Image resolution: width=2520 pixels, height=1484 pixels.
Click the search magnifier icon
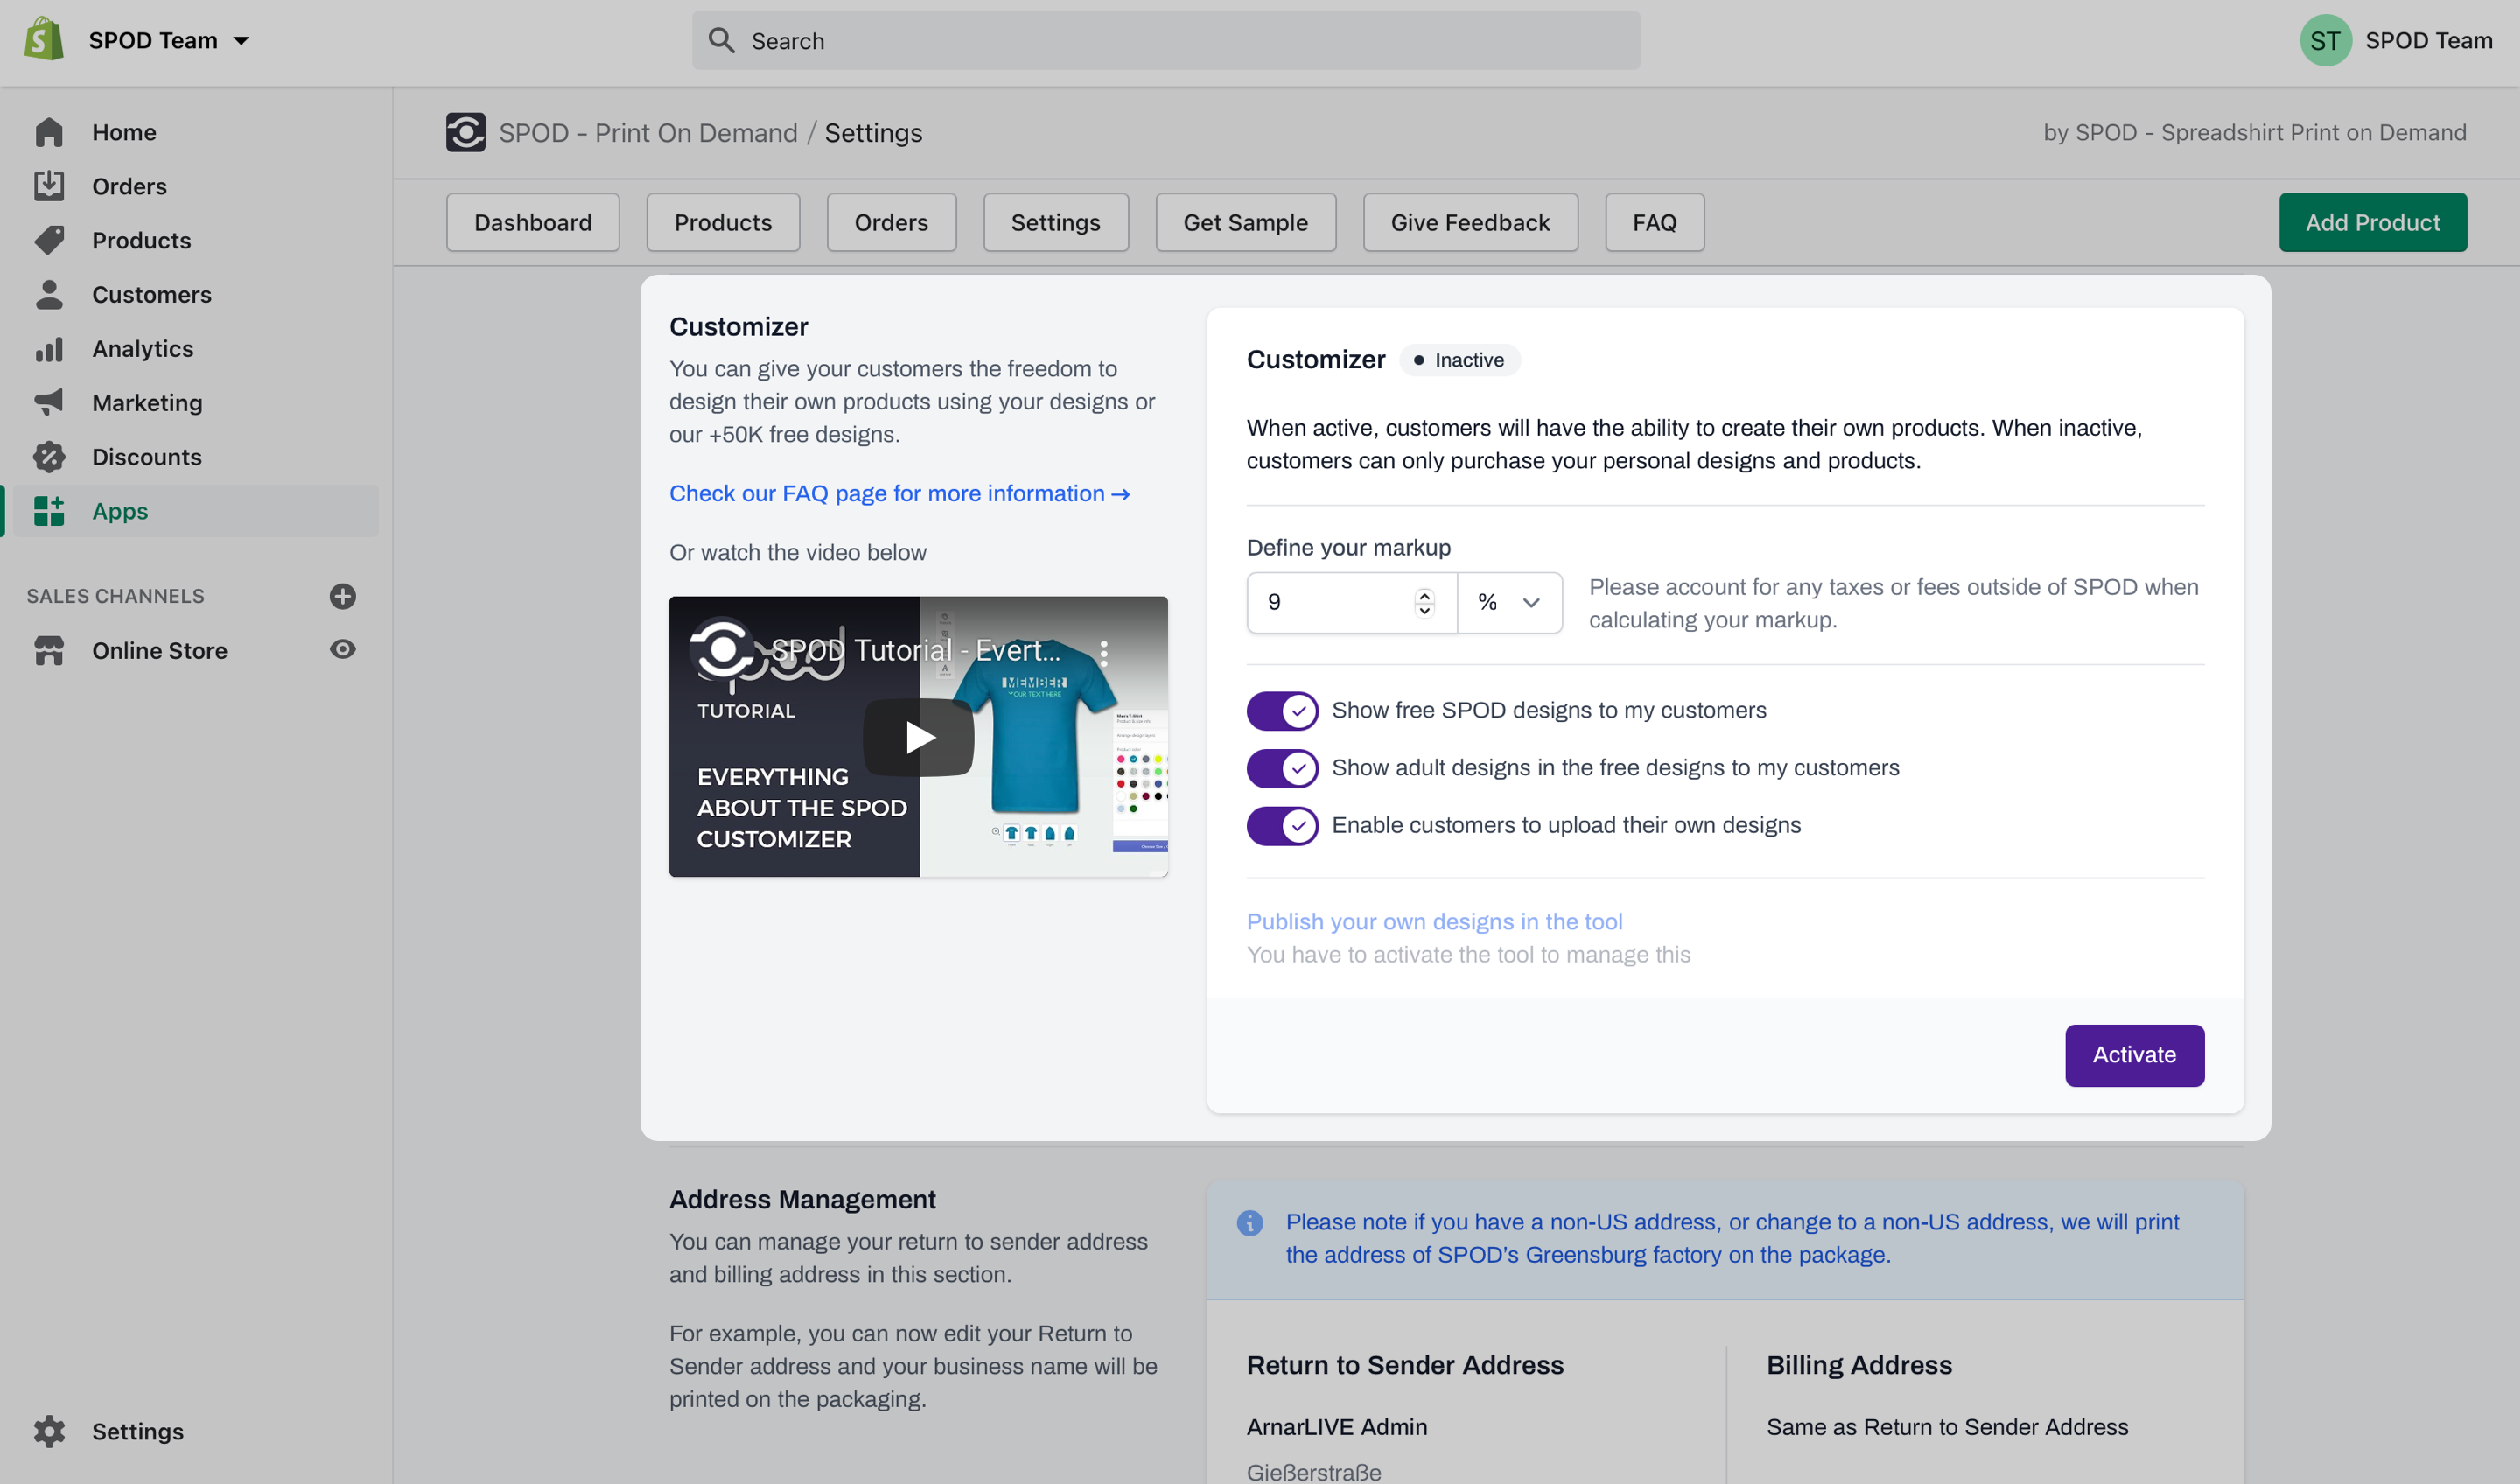click(x=721, y=40)
